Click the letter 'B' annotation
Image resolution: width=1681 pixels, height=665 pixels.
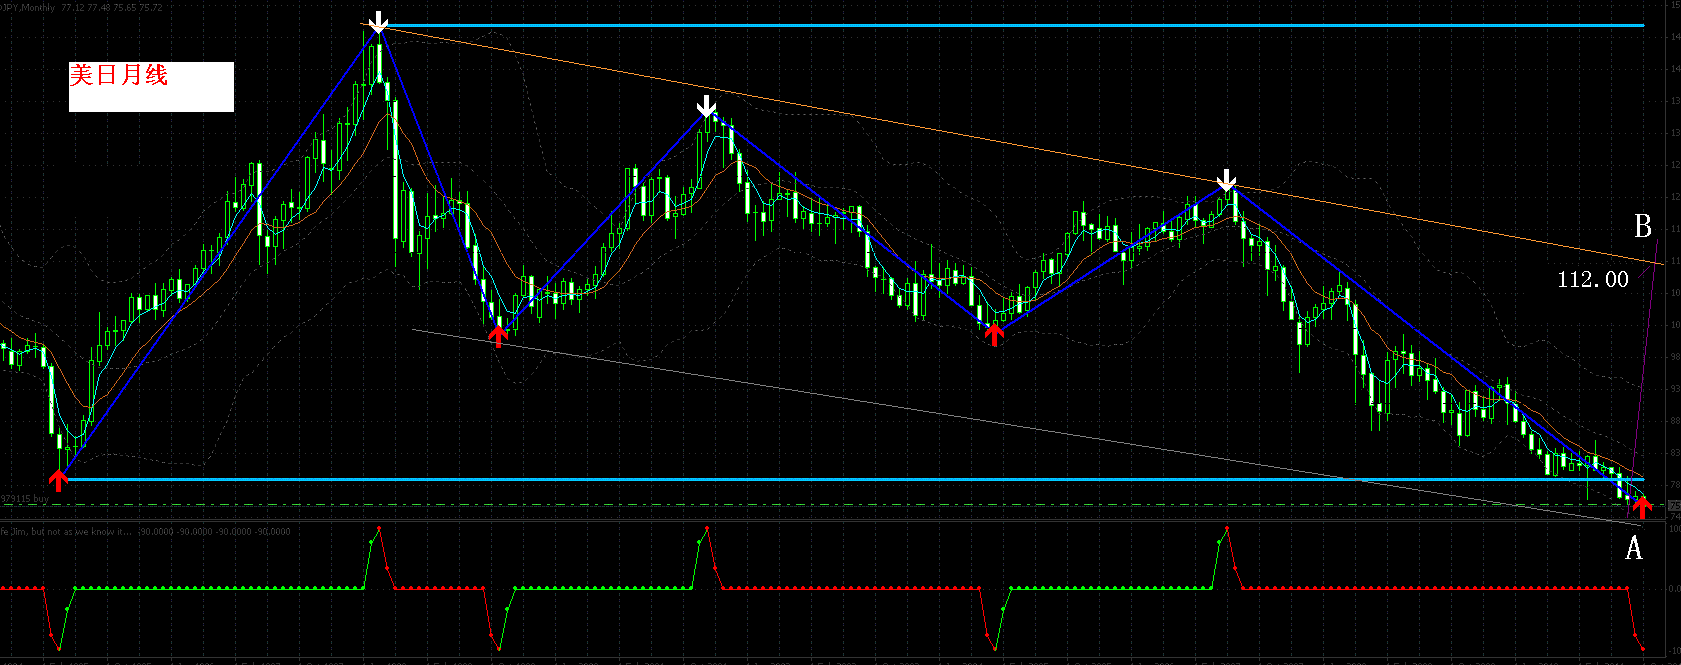[1642, 227]
